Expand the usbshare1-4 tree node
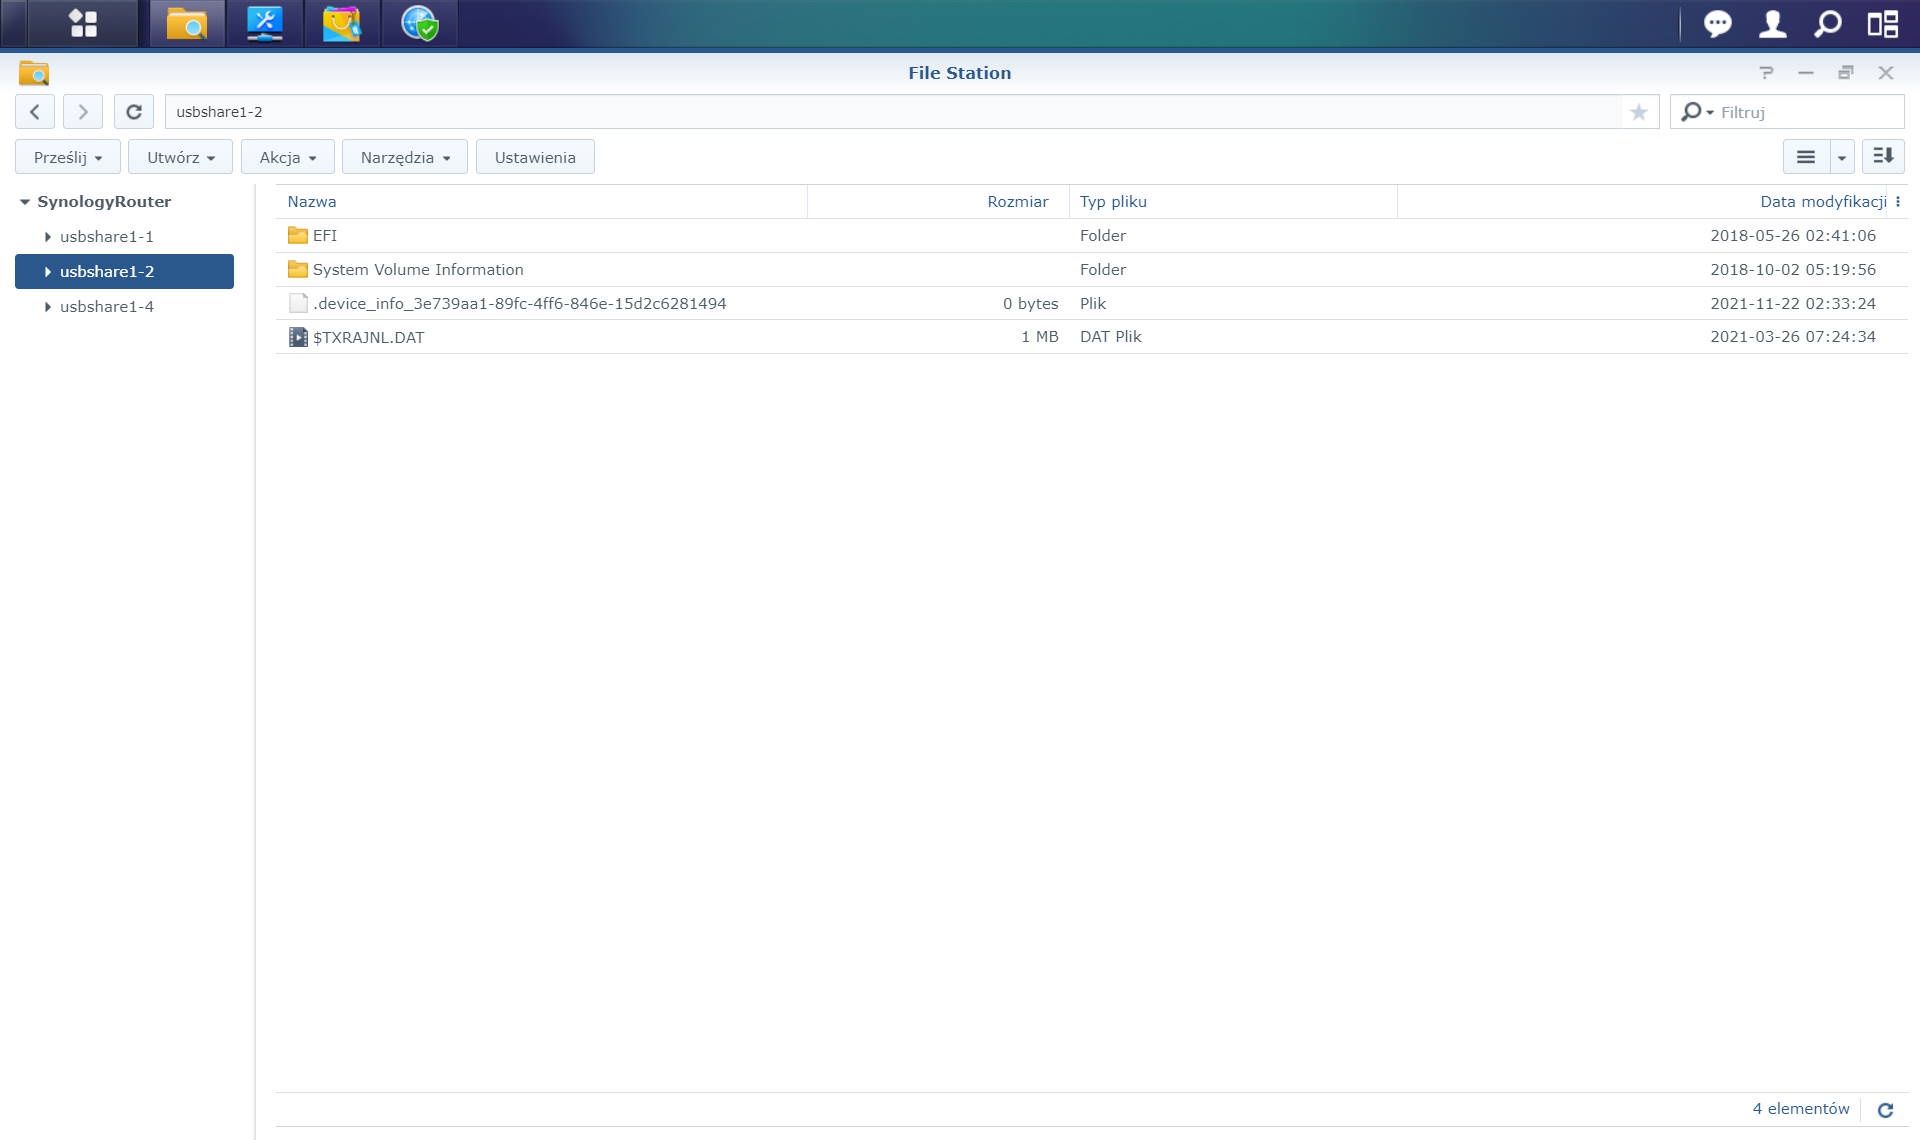The width and height of the screenshot is (1920, 1140). pyautogui.click(x=47, y=307)
